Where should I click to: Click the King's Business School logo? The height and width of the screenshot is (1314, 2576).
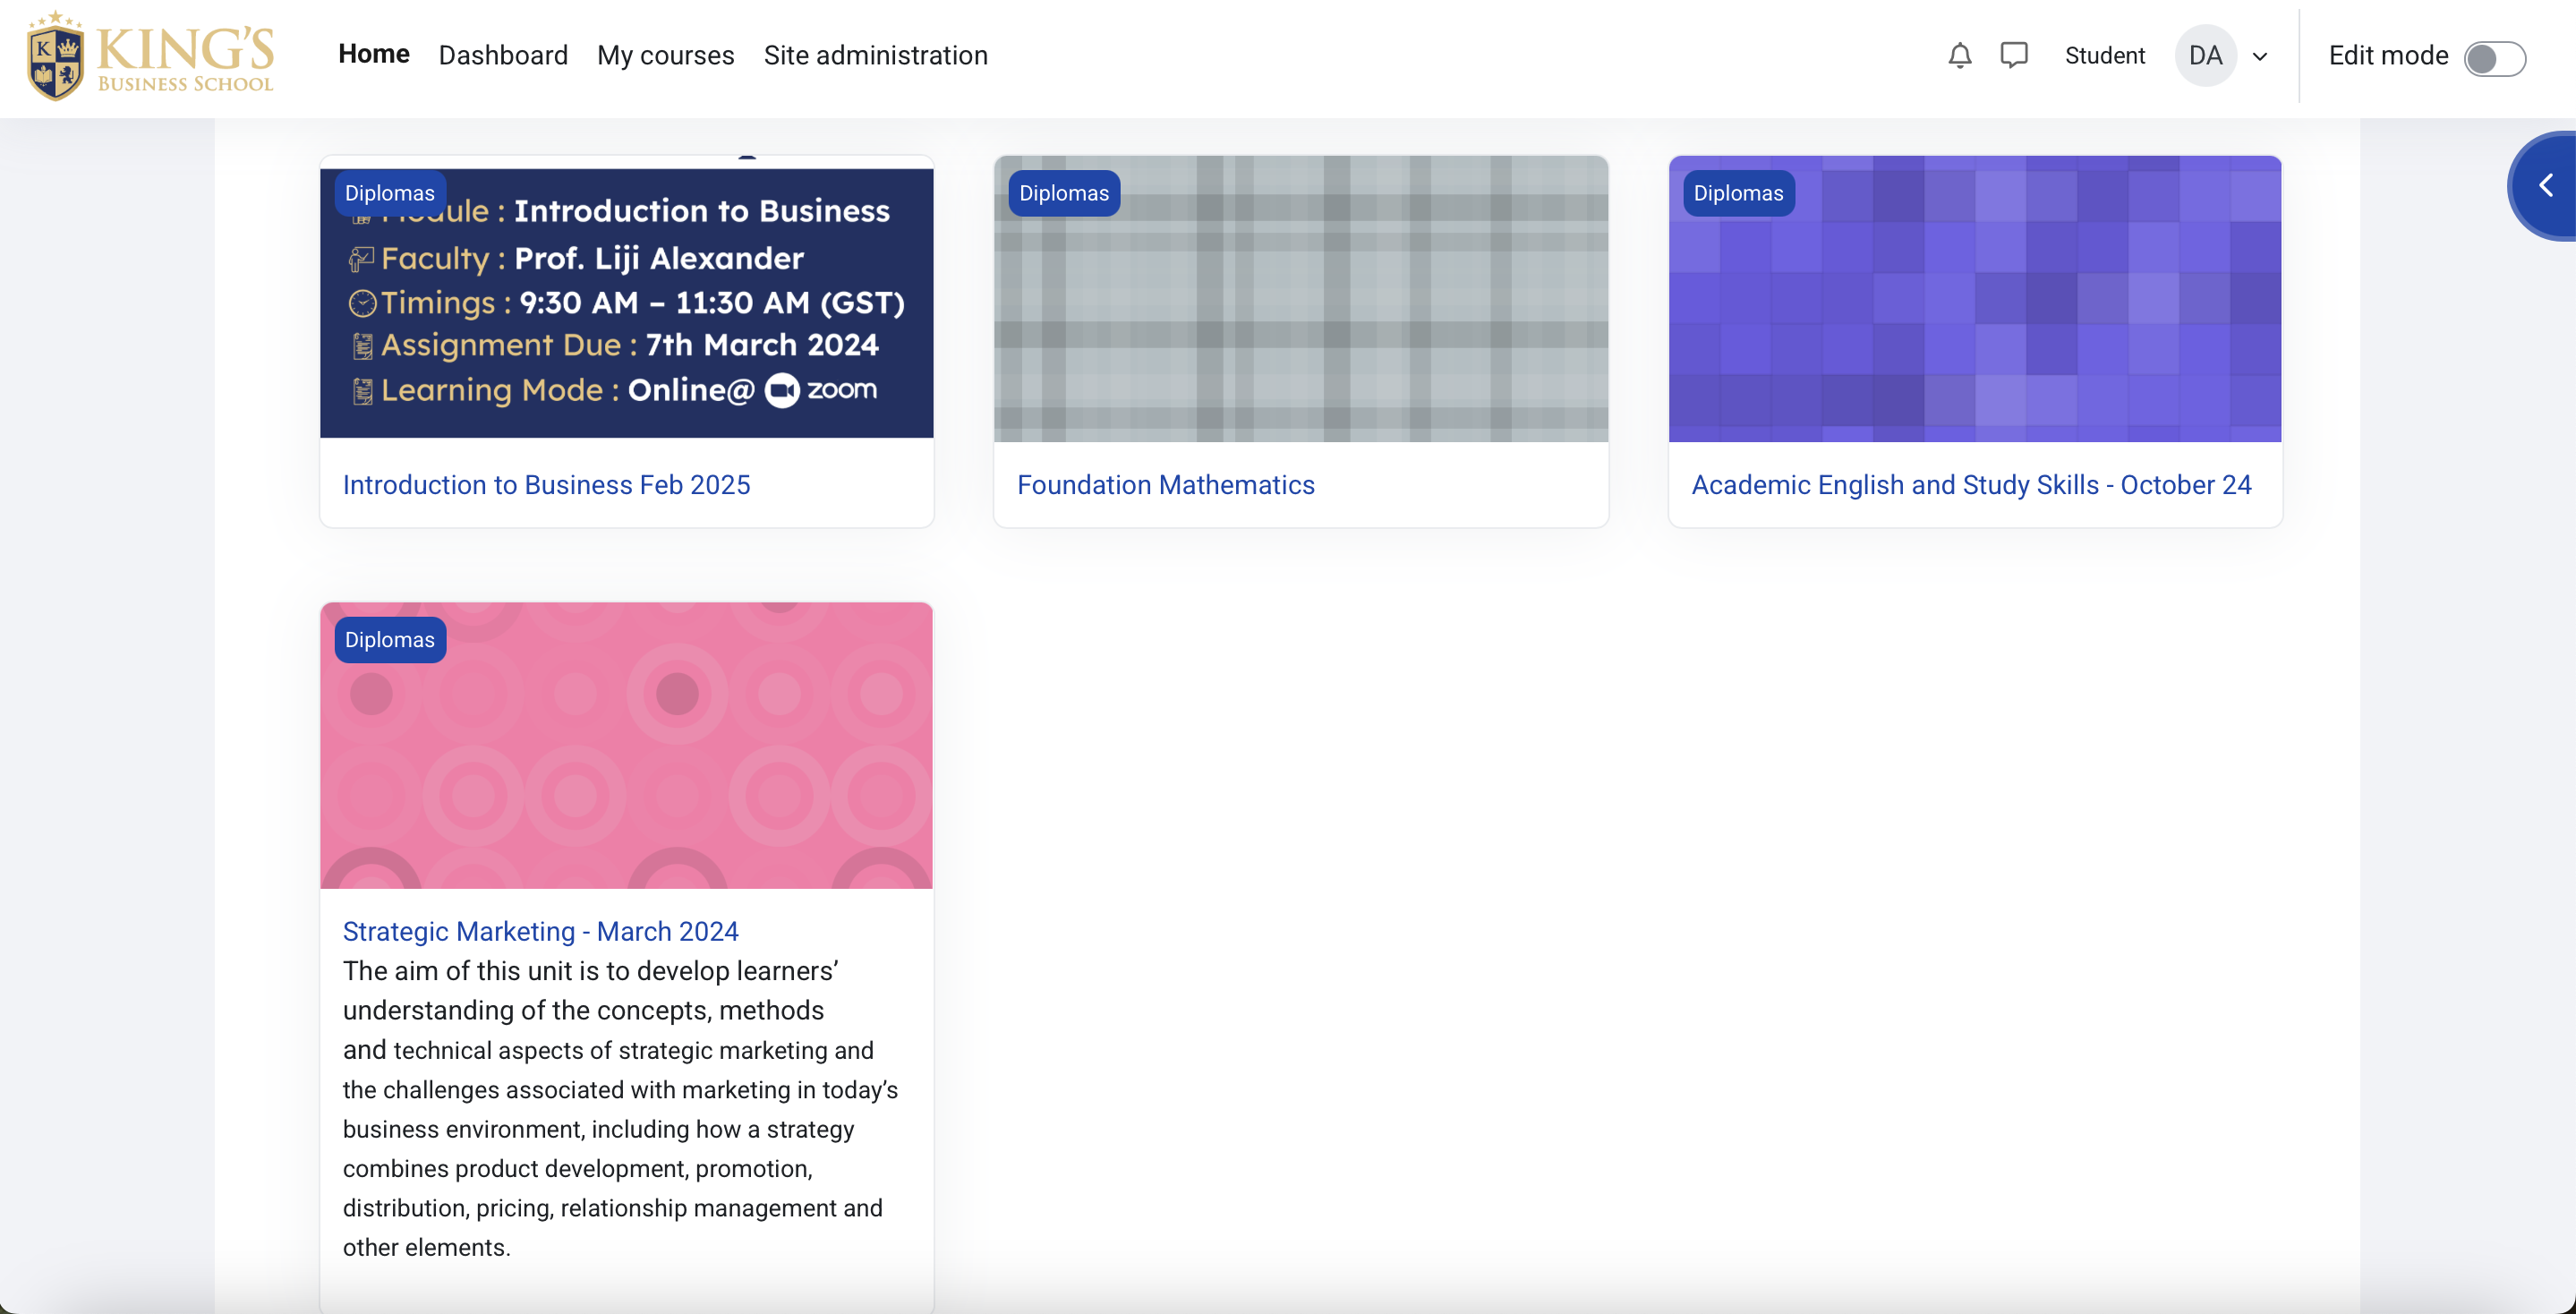[x=151, y=56]
